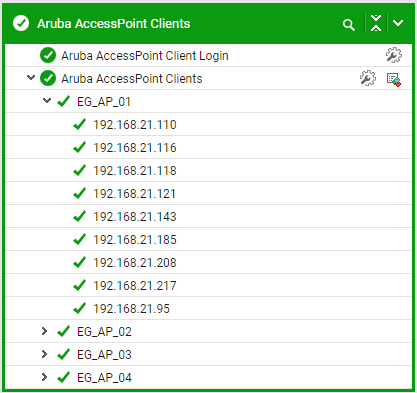
Task: Collapse the EG_AP_01 node
Action: [x=47, y=100]
